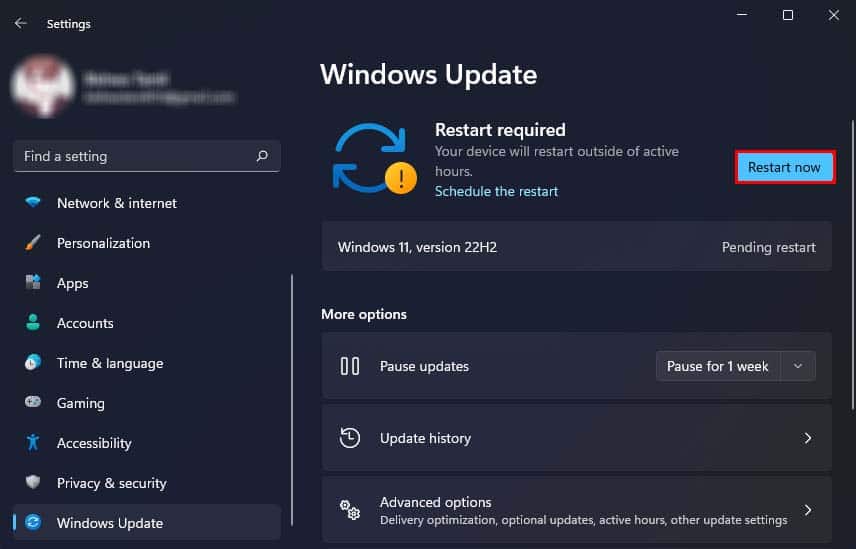Expand Advanced options chevron

[x=807, y=510]
